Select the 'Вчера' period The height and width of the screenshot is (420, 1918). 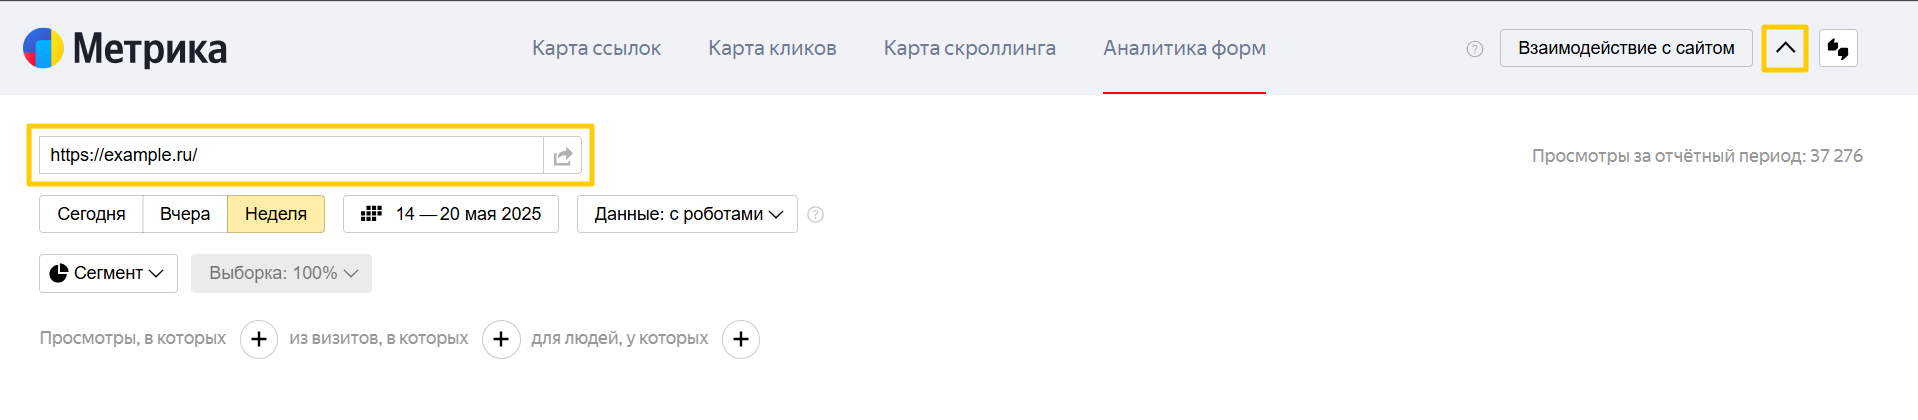pos(185,214)
